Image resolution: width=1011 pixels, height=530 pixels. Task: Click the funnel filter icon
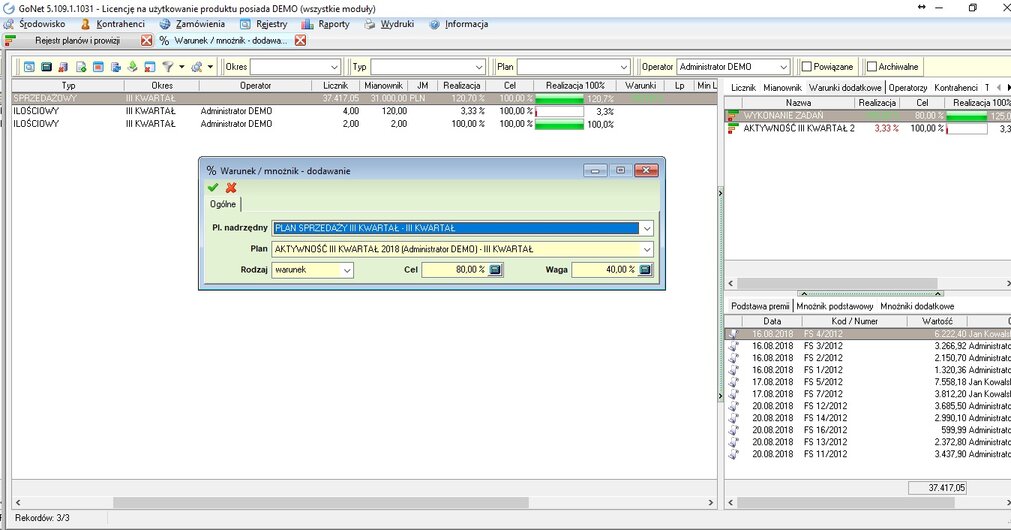point(168,66)
